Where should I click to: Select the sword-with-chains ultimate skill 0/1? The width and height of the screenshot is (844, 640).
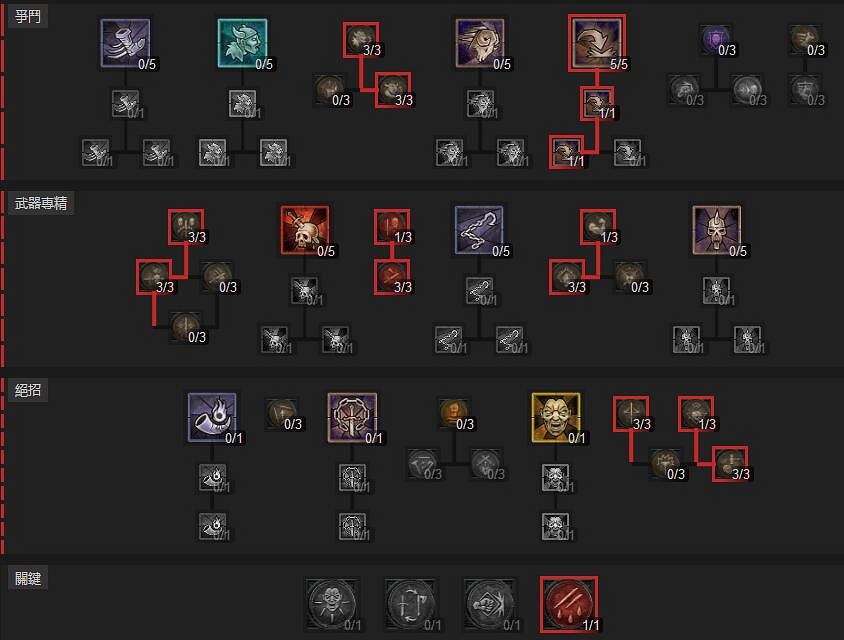pos(353,418)
